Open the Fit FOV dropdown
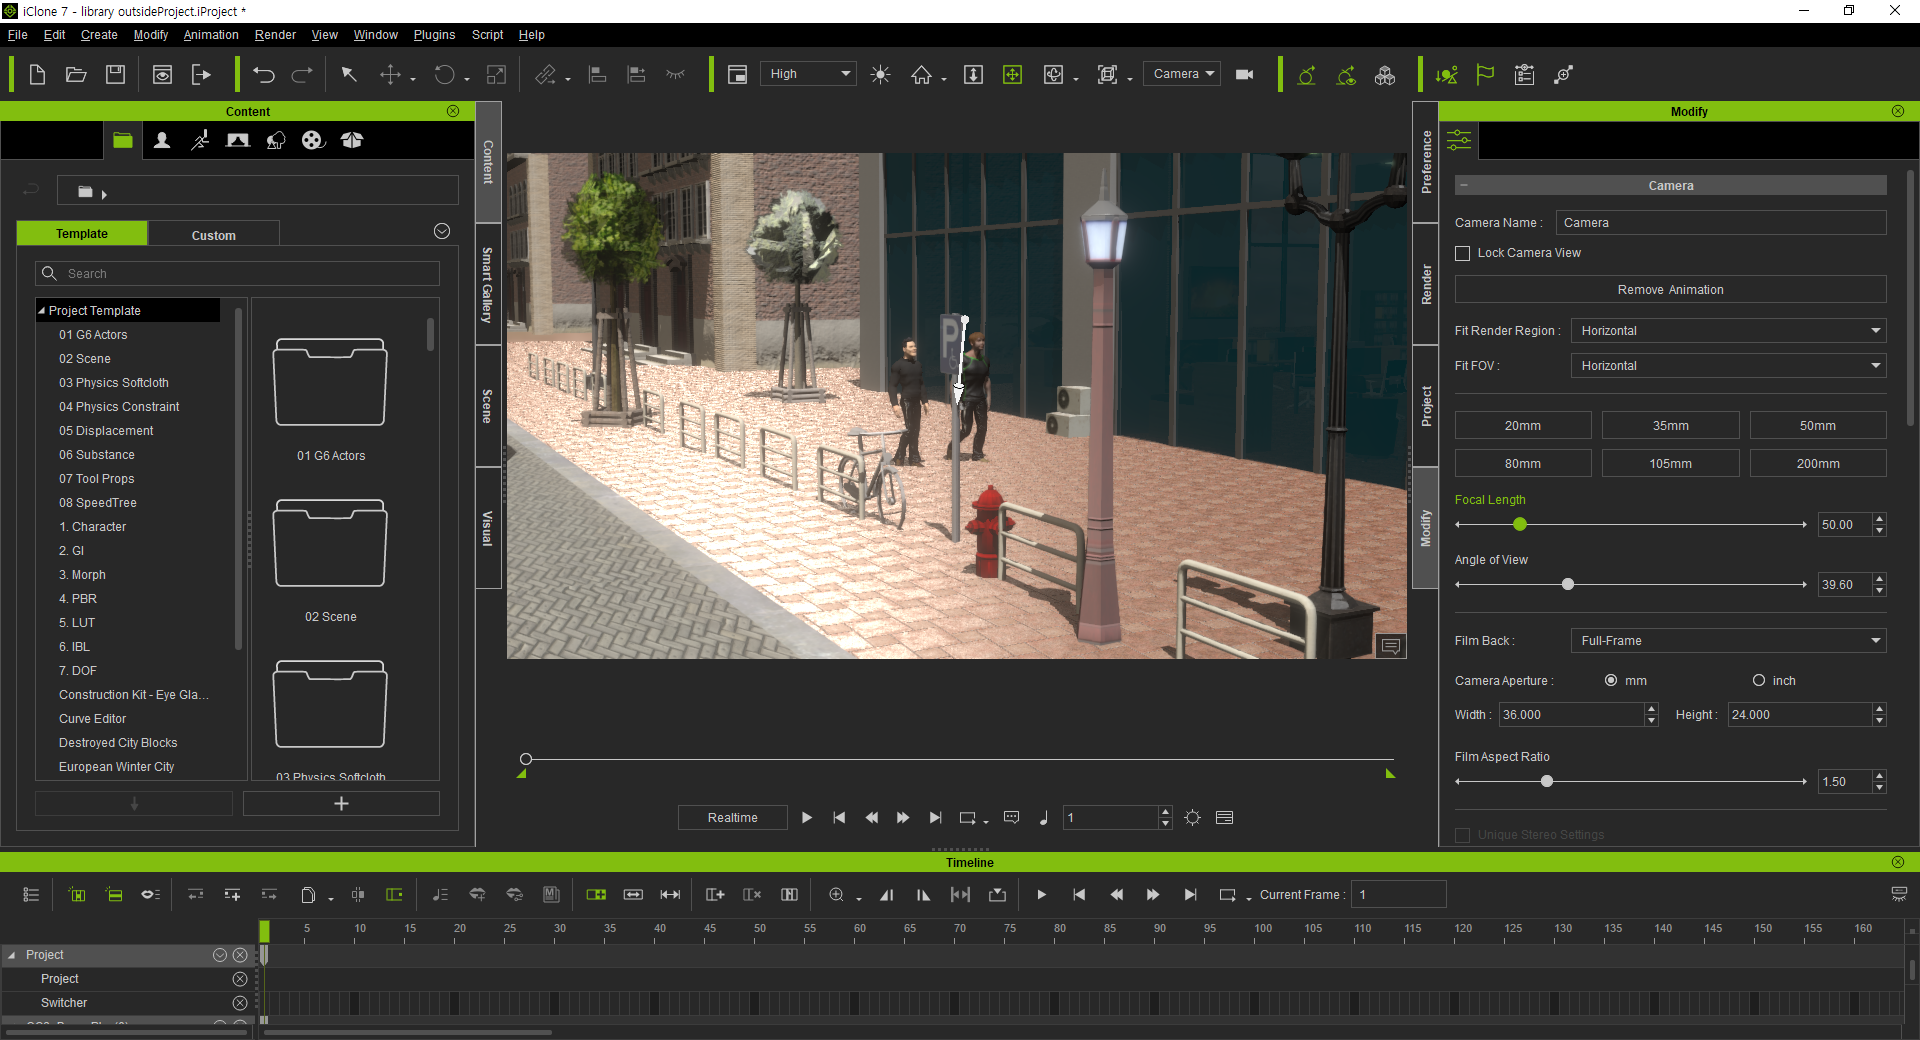Image resolution: width=1920 pixels, height=1040 pixels. point(1728,366)
